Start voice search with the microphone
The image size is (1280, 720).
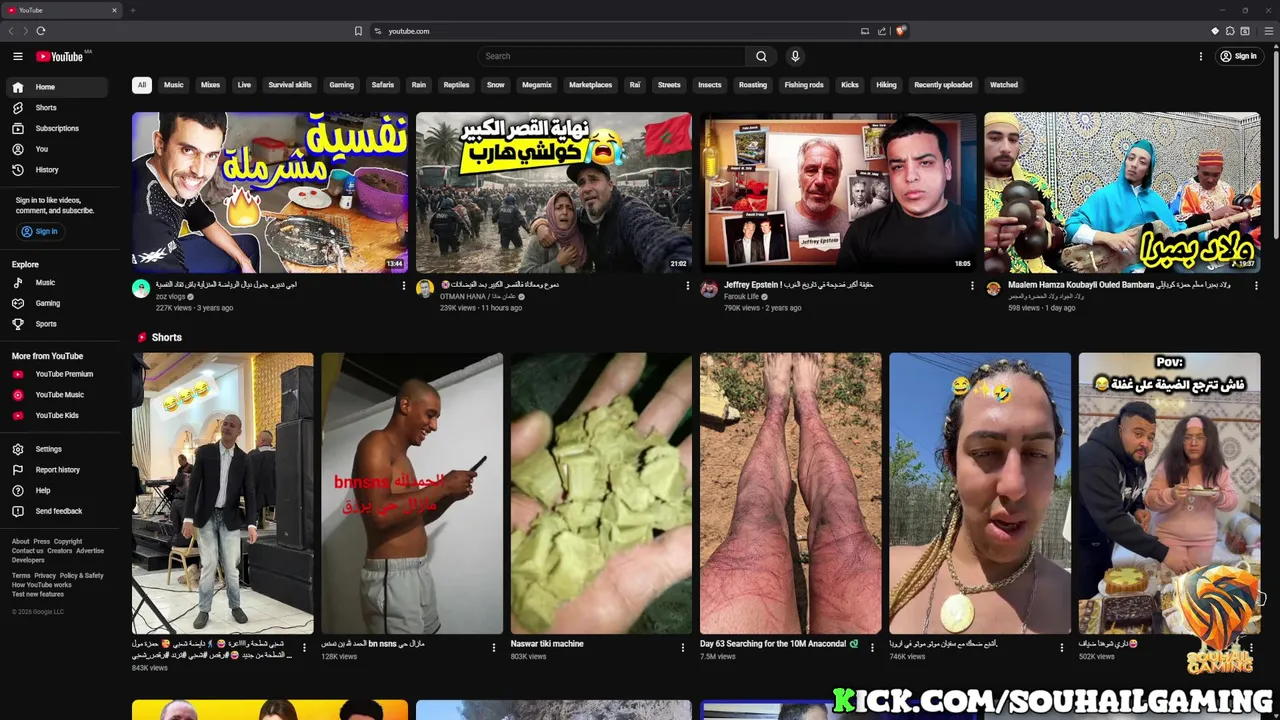tap(795, 56)
